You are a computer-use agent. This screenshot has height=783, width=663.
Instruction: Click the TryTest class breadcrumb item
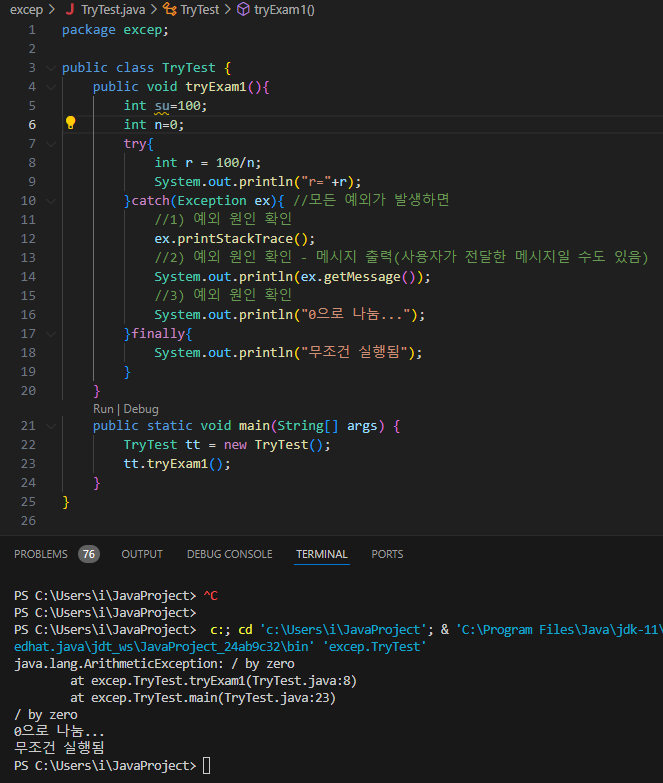(200, 9)
